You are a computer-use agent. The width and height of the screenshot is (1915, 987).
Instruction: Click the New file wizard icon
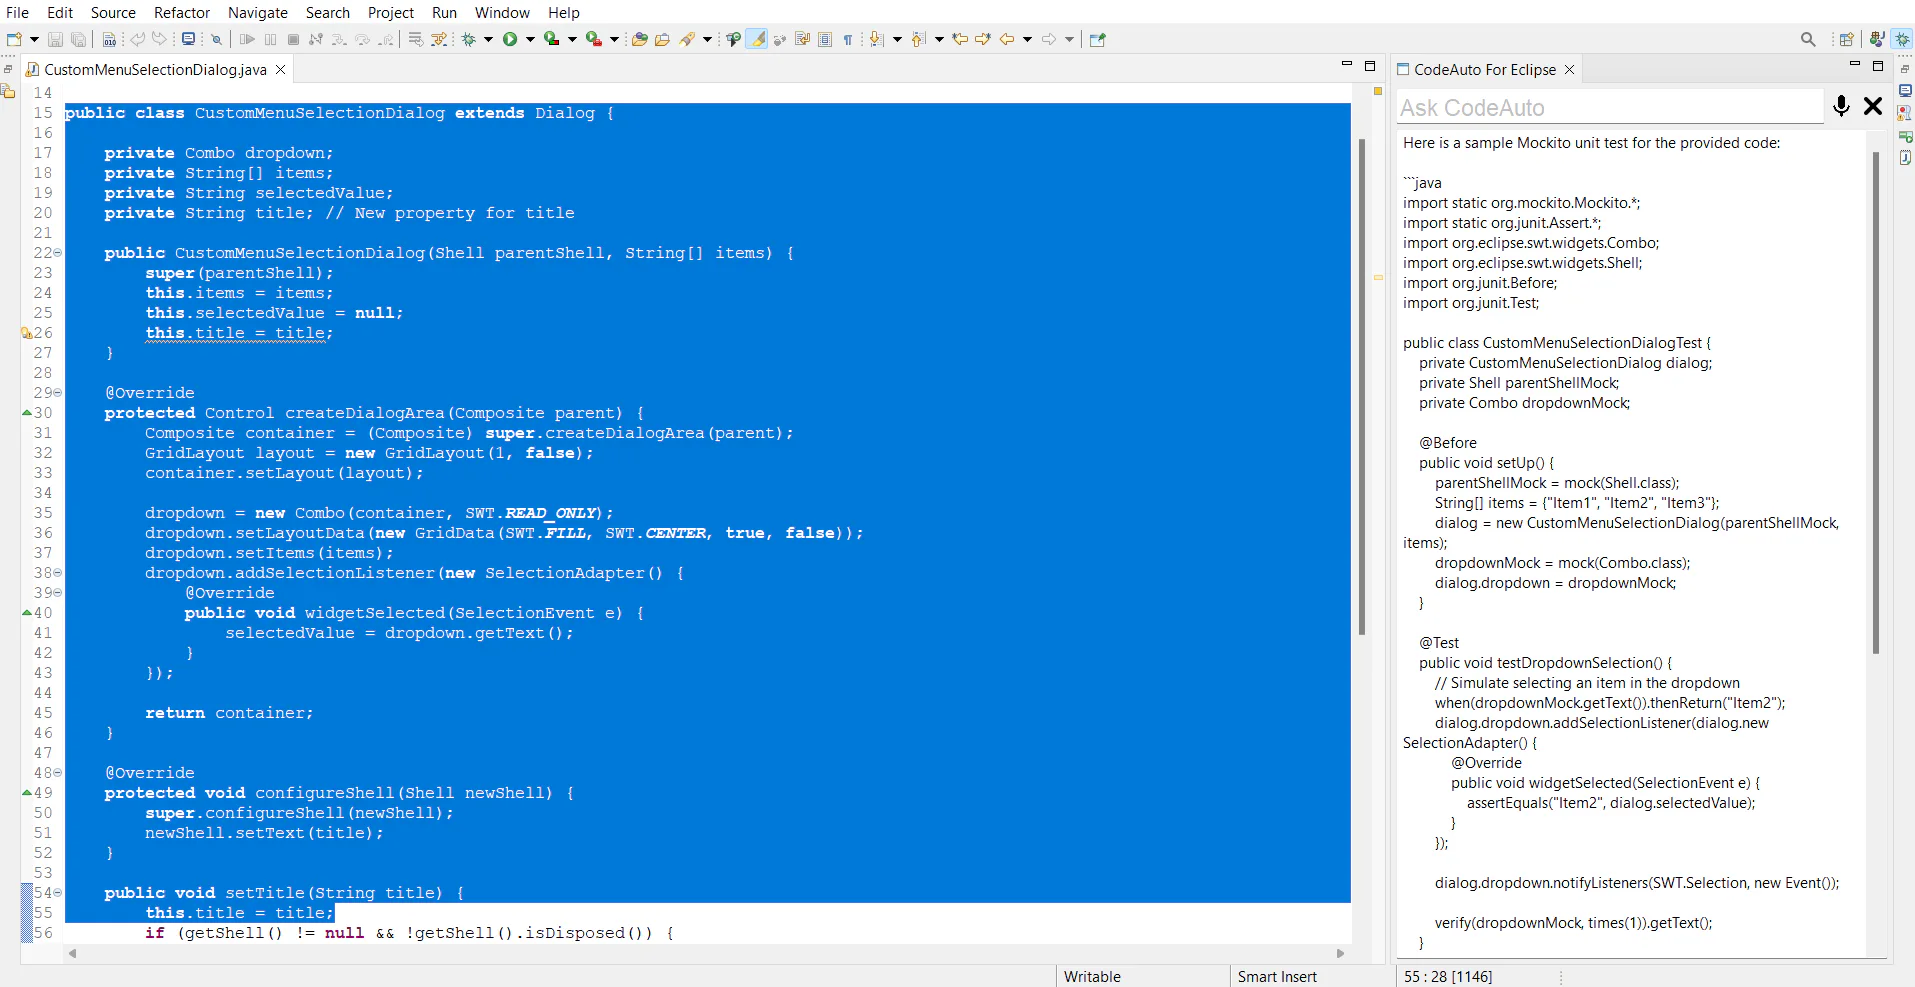click(14, 39)
